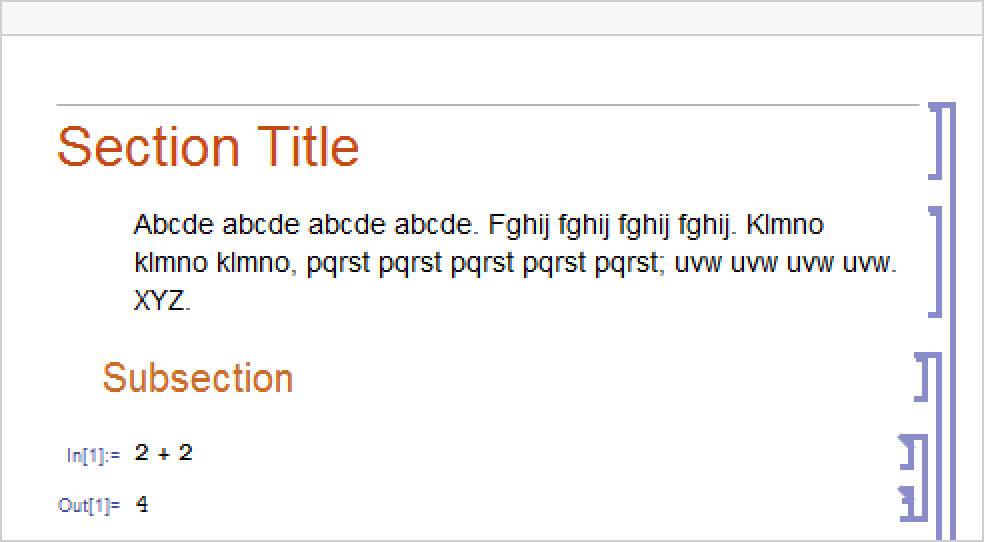Click the paragraph line starting with klmno

coord(515,264)
